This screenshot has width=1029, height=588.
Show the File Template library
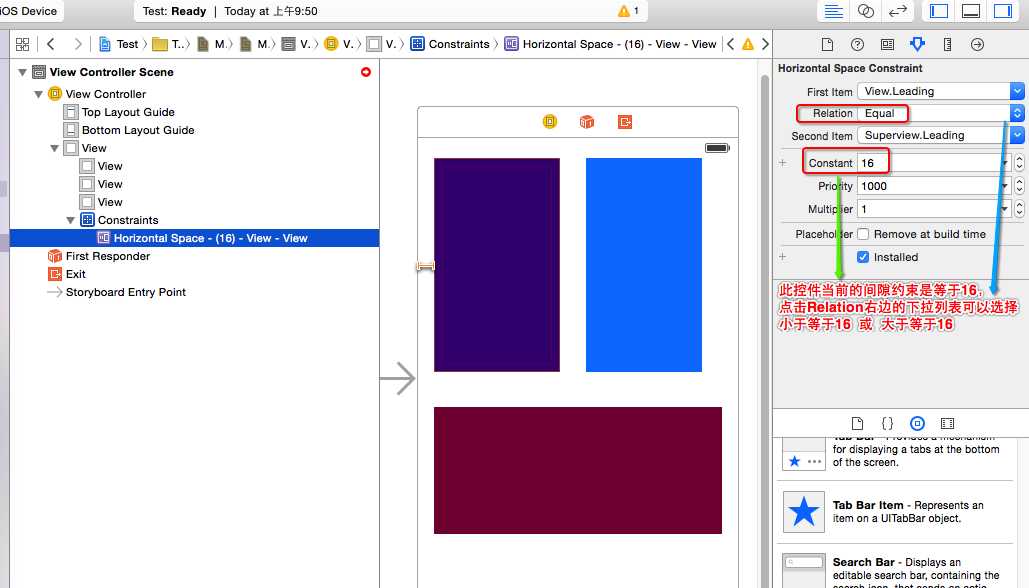pyautogui.click(x=857, y=423)
